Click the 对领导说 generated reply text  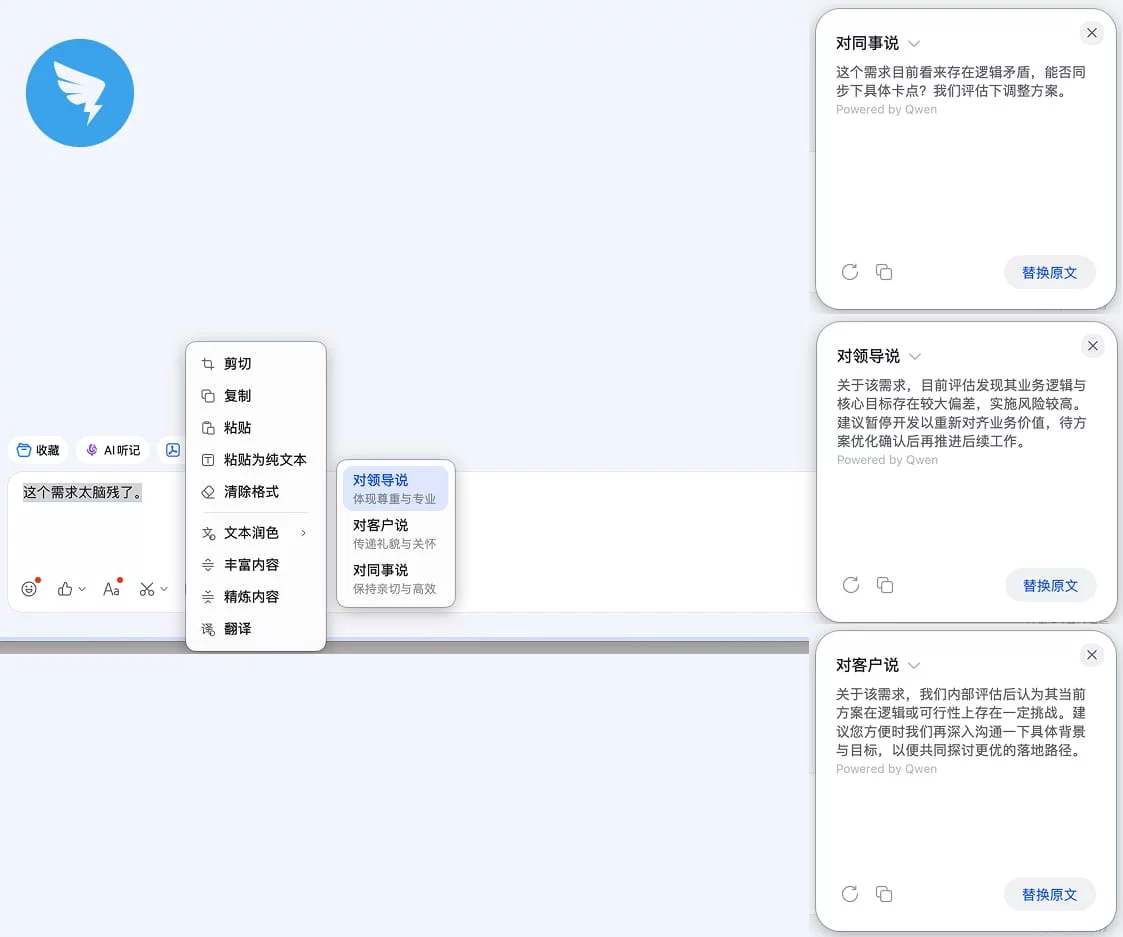coord(961,413)
